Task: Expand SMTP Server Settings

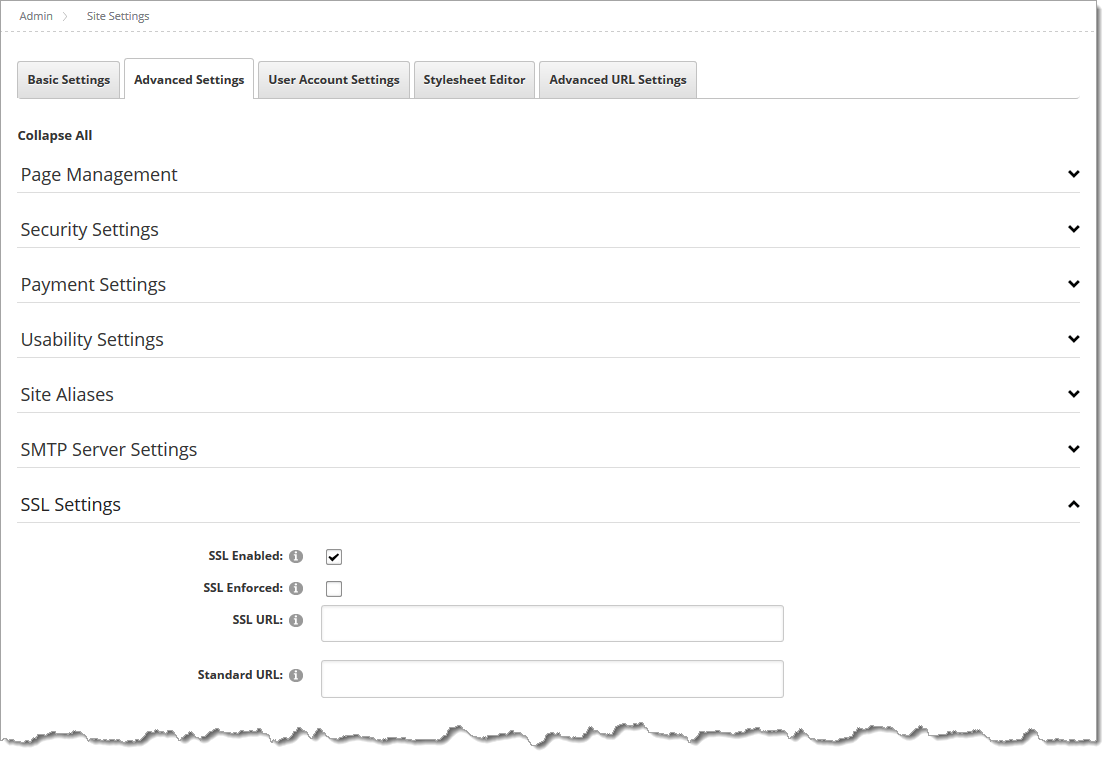Action: (x=1074, y=449)
